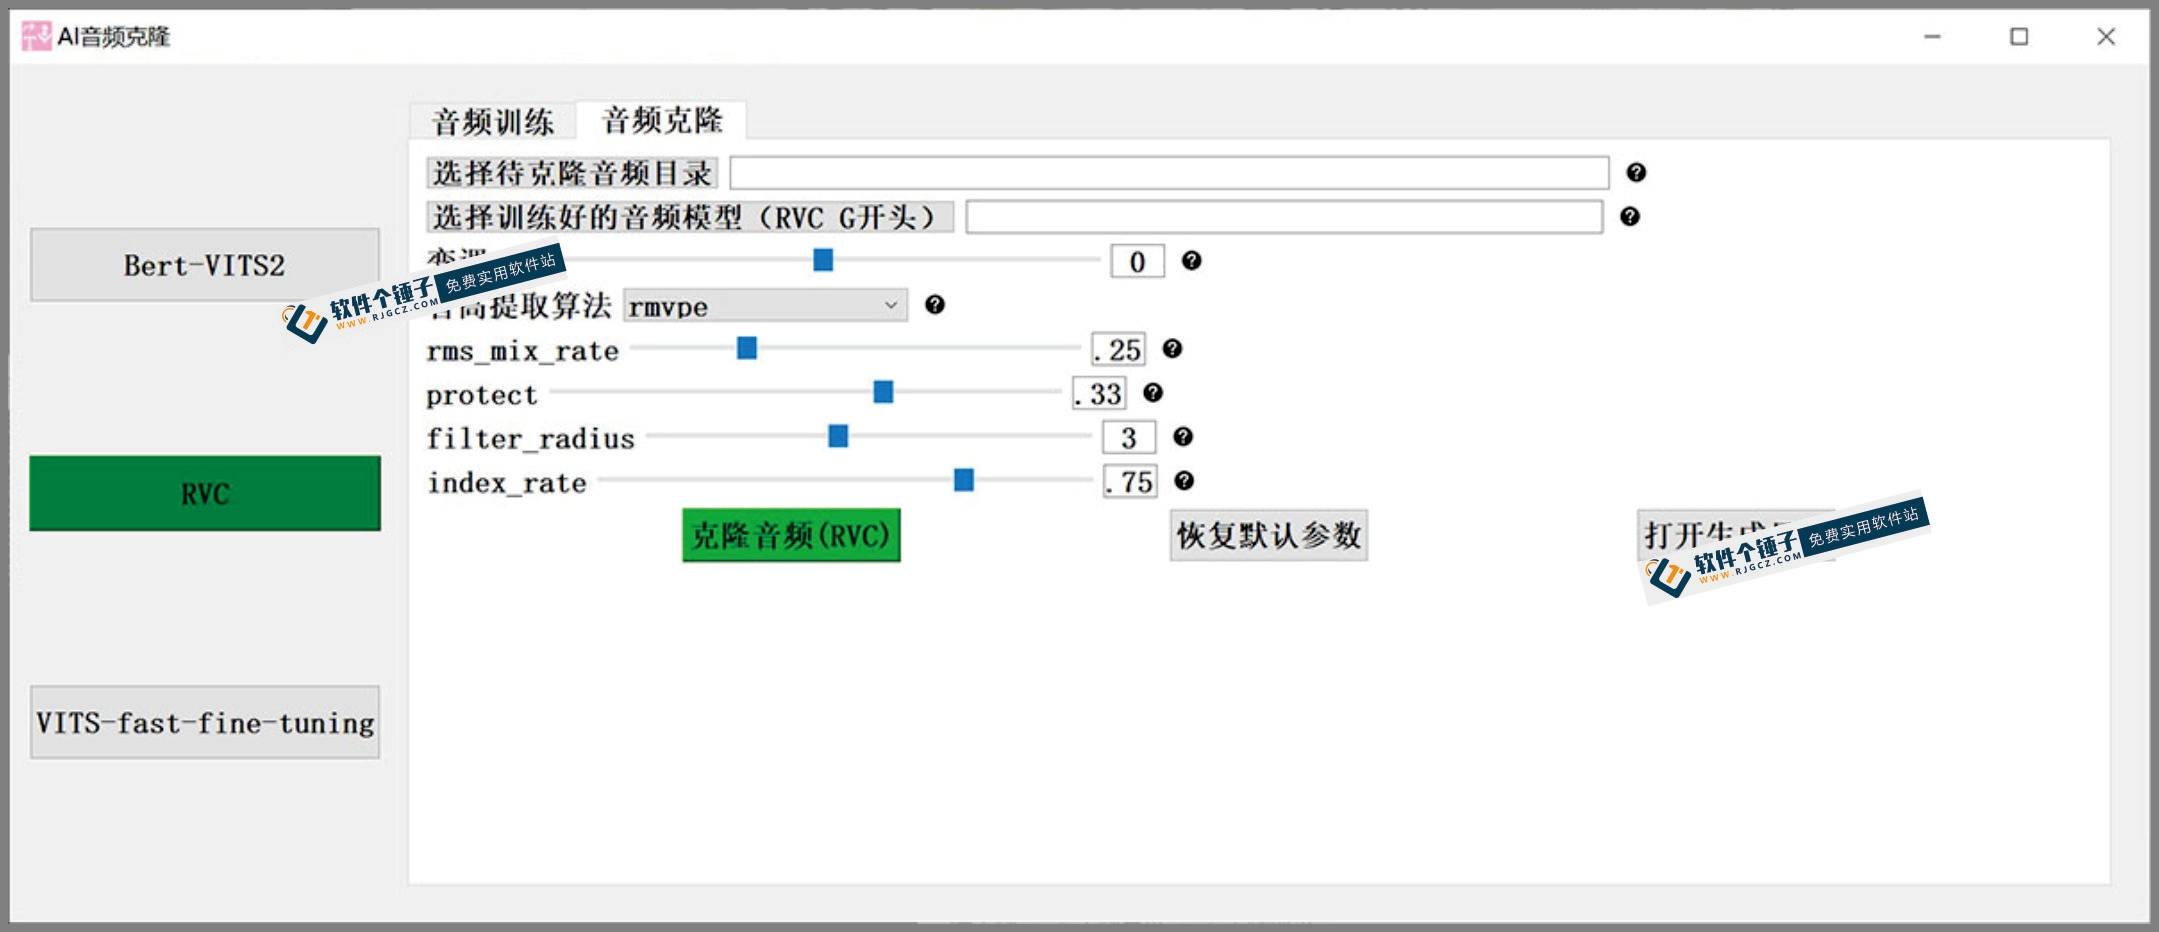Click the index_rate value box .75
The width and height of the screenshot is (2159, 932).
1130,482
